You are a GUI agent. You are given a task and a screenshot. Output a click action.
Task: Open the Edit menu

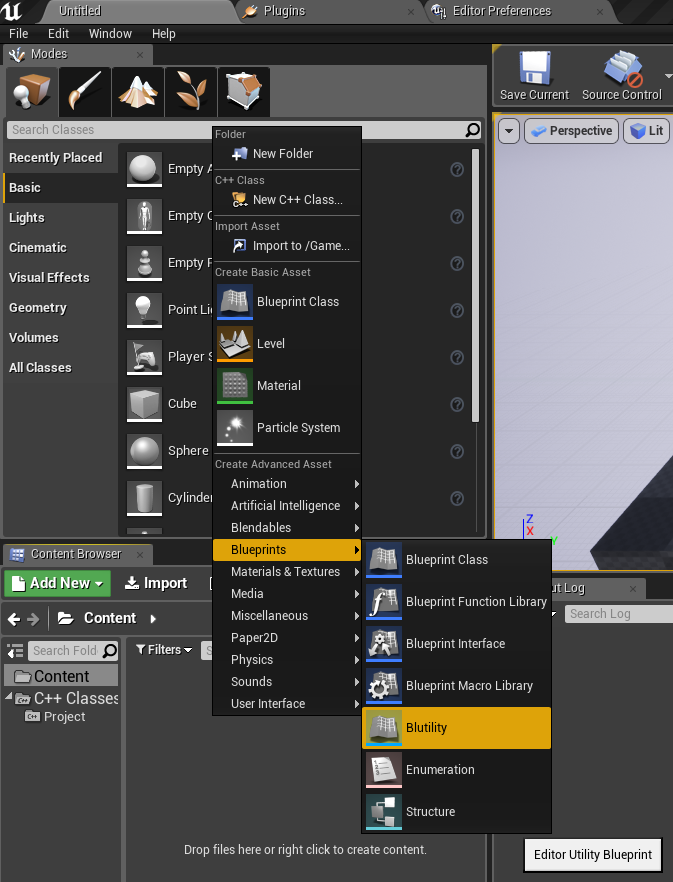(x=59, y=34)
